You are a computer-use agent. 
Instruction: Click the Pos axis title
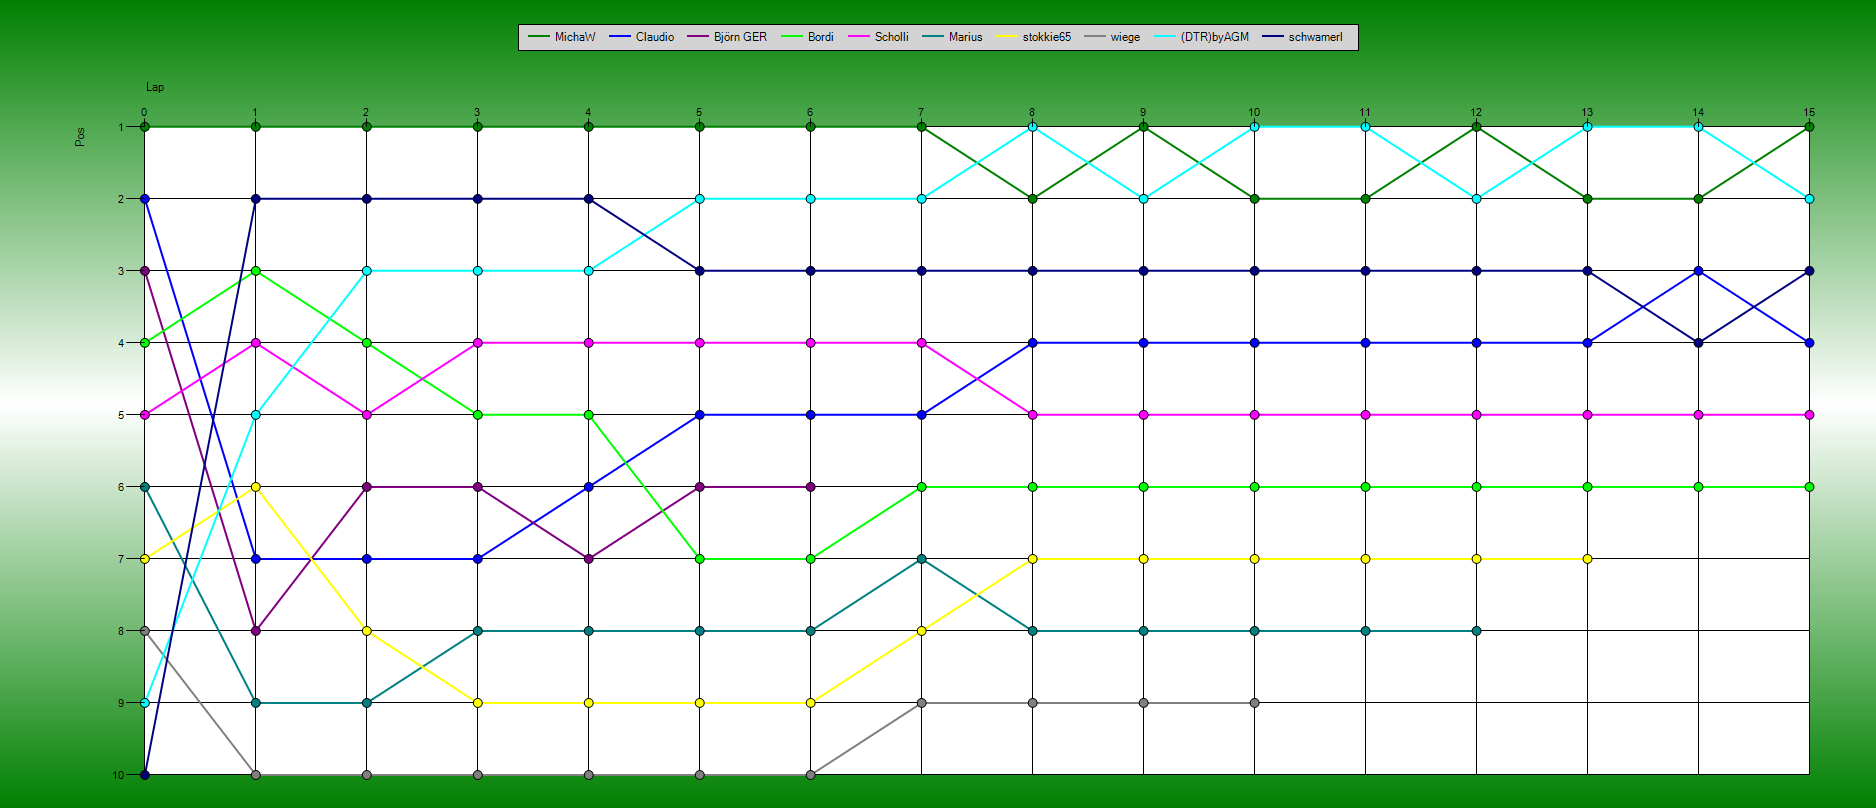click(80, 137)
